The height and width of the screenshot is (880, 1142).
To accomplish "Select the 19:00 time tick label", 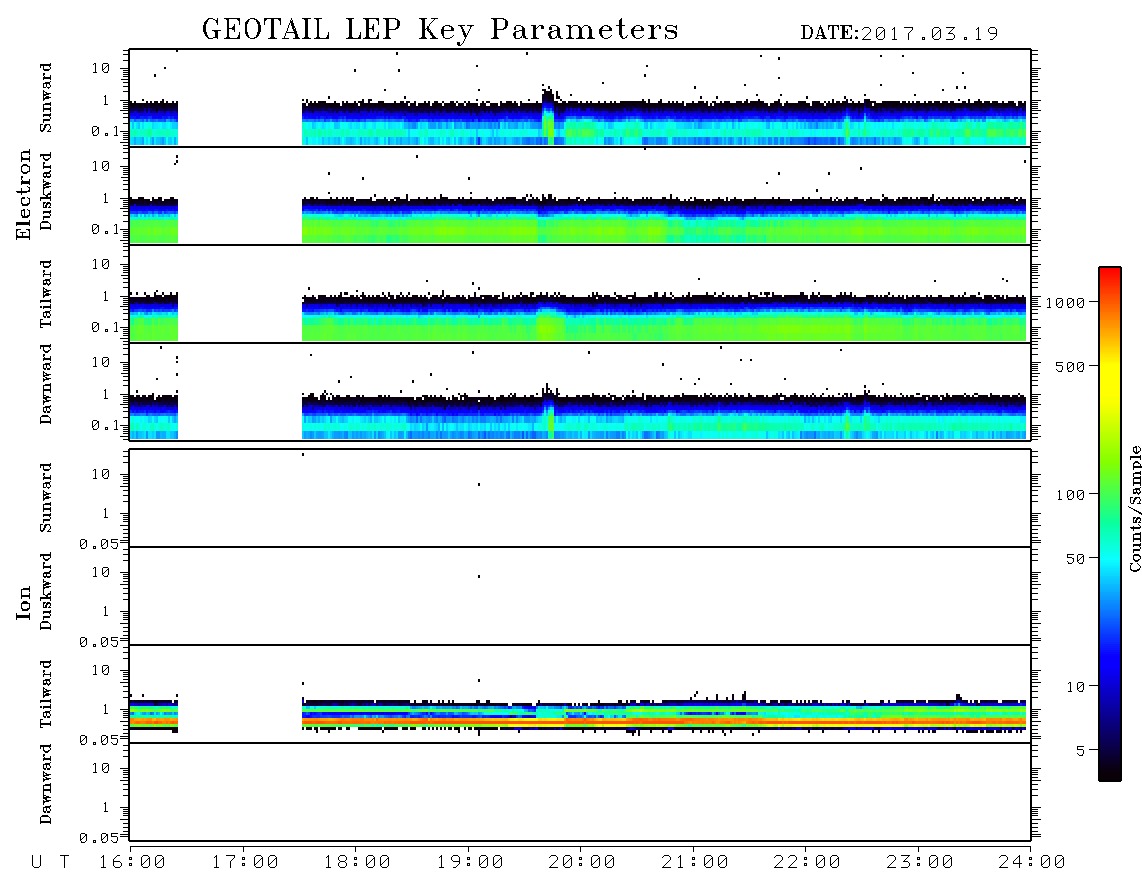I will click(470, 863).
